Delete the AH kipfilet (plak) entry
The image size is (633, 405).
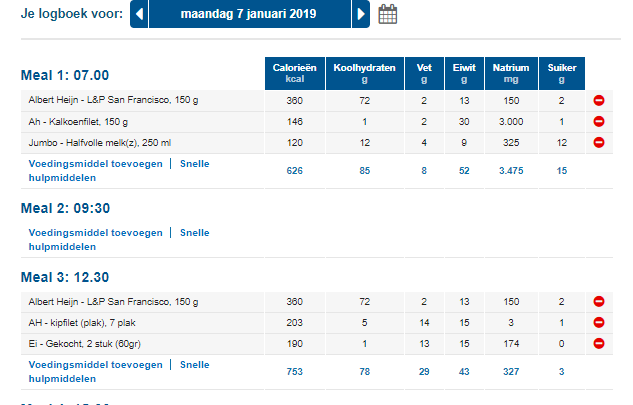599,322
